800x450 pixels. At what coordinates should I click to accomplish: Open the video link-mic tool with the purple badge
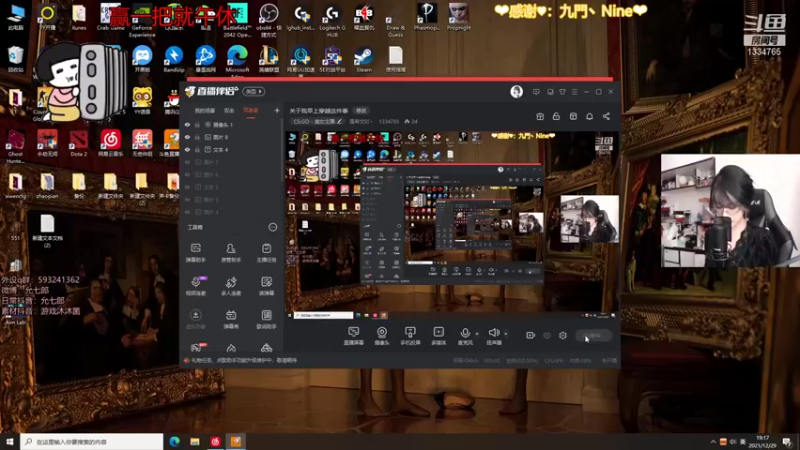pos(195,286)
